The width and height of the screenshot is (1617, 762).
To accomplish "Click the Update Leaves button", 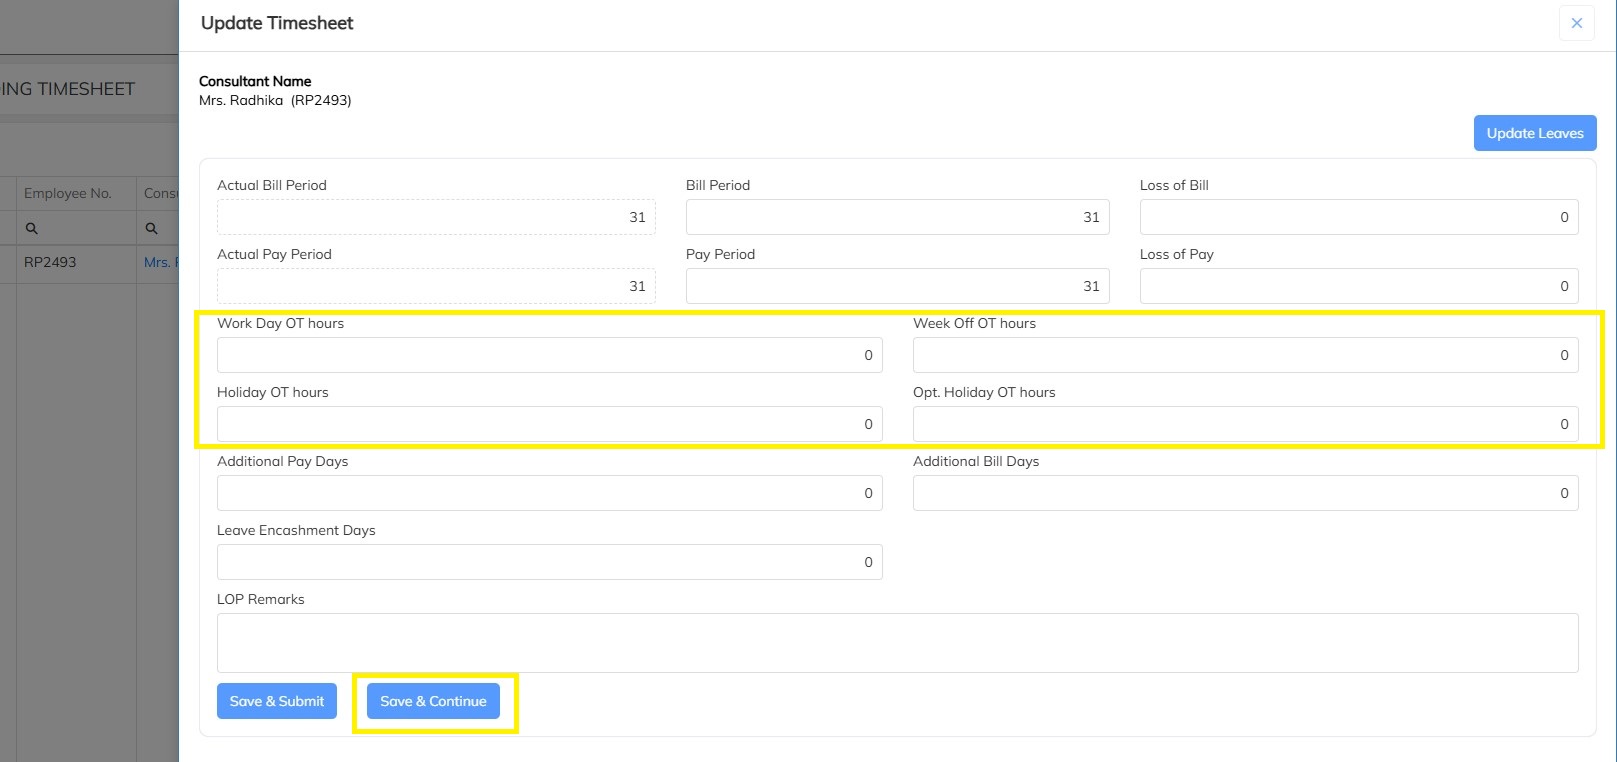I will [1534, 133].
